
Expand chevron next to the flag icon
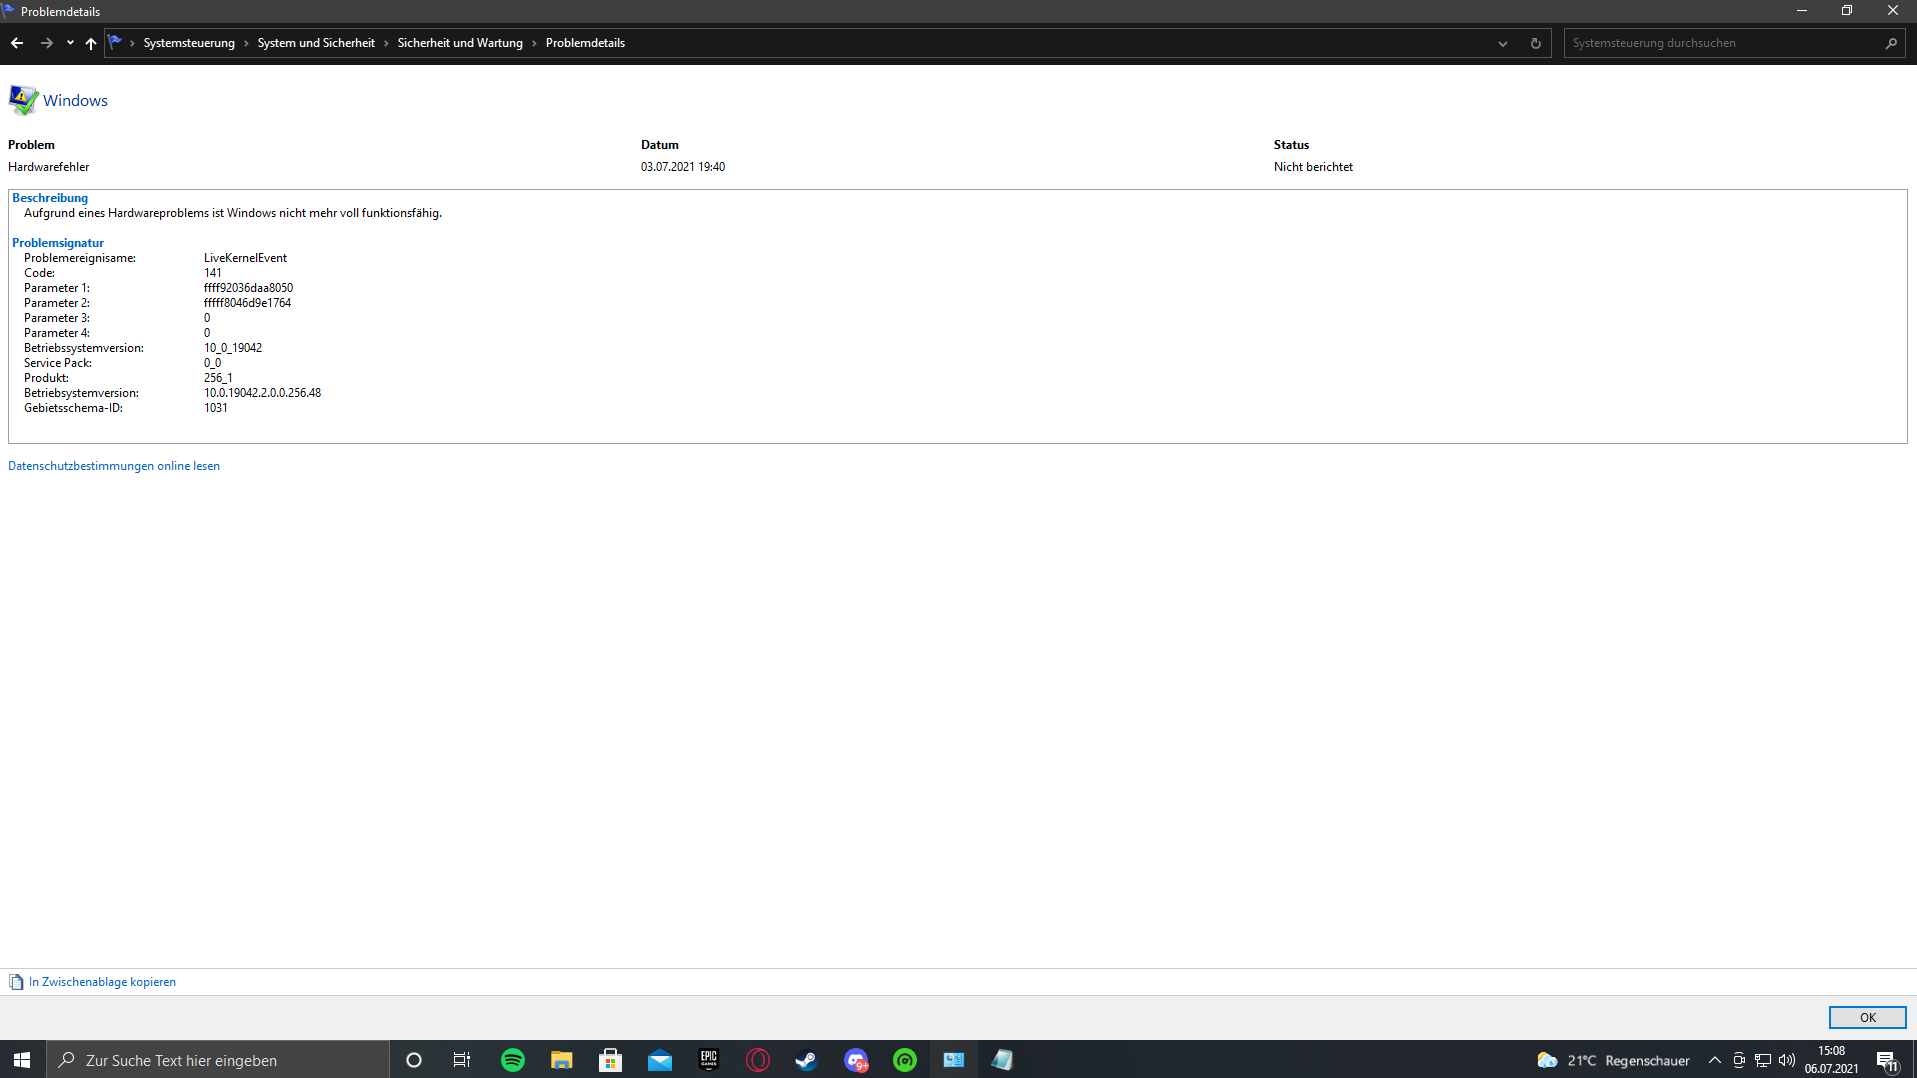[x=132, y=43]
